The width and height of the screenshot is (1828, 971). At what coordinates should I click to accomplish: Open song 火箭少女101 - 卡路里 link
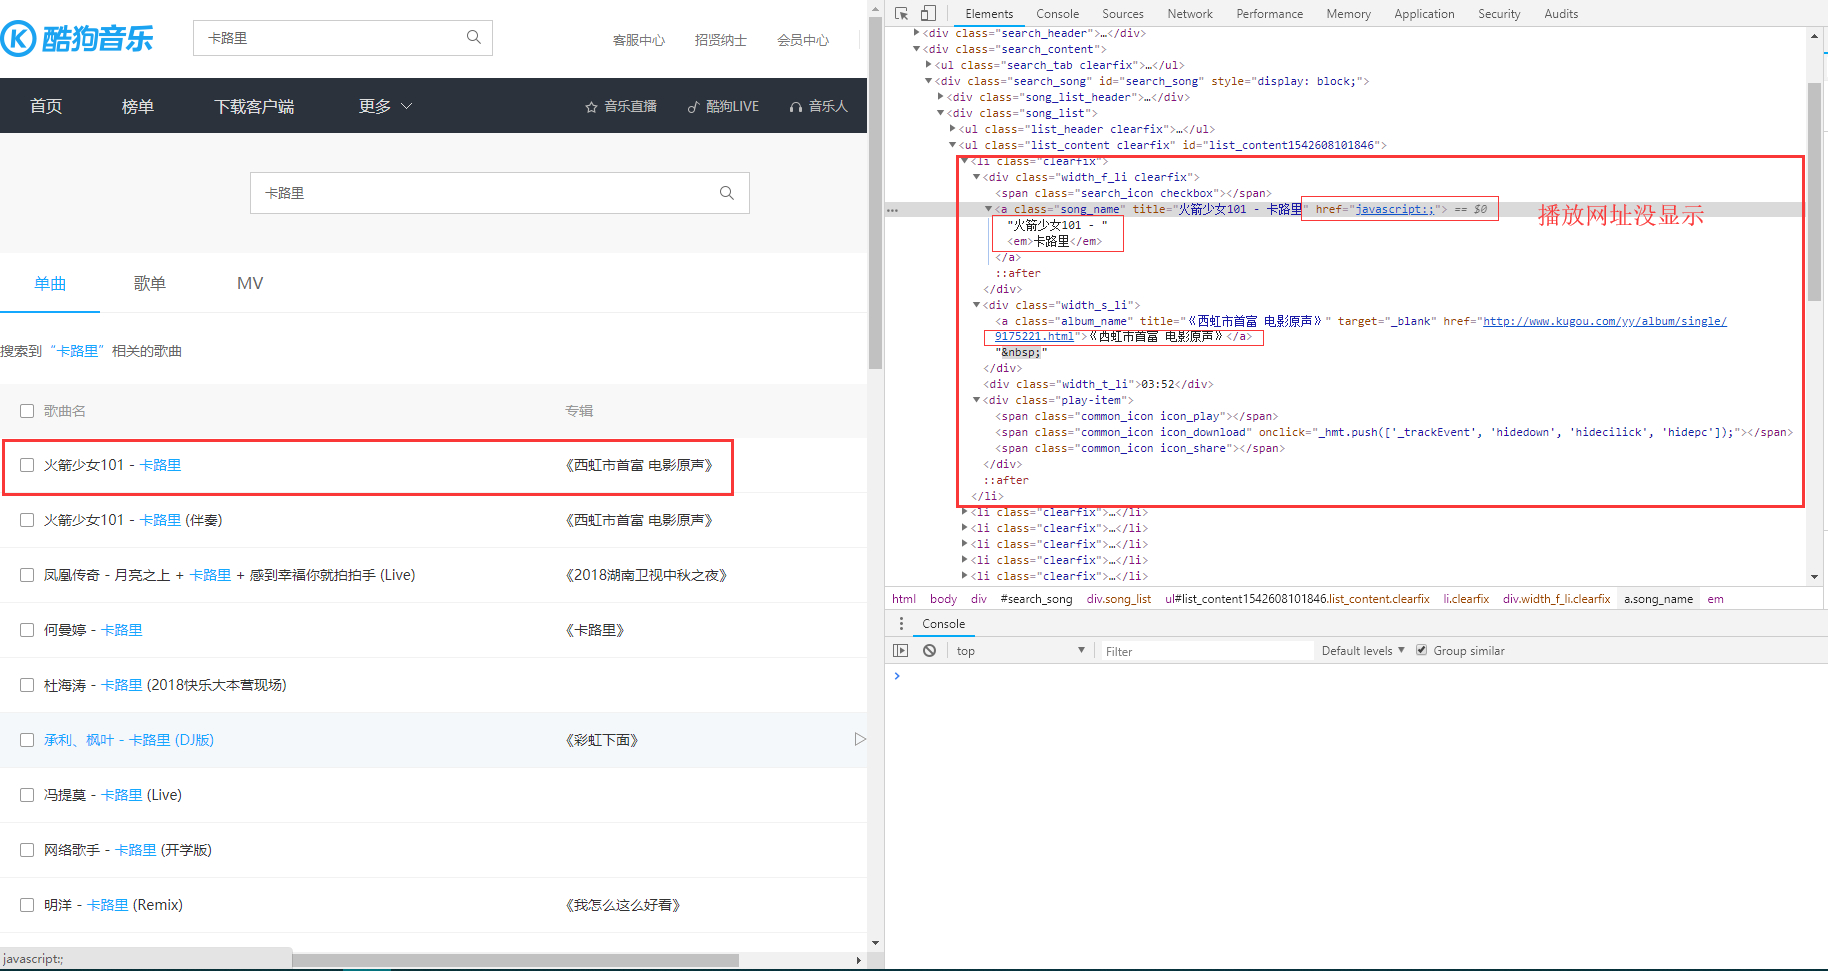pyautogui.click(x=112, y=465)
